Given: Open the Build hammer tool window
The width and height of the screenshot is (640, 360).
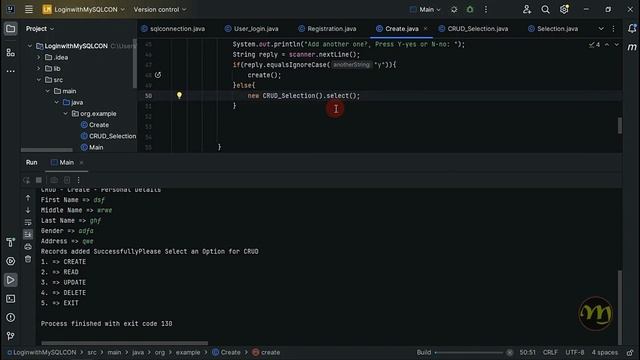Looking at the screenshot, I should [x=11, y=242].
